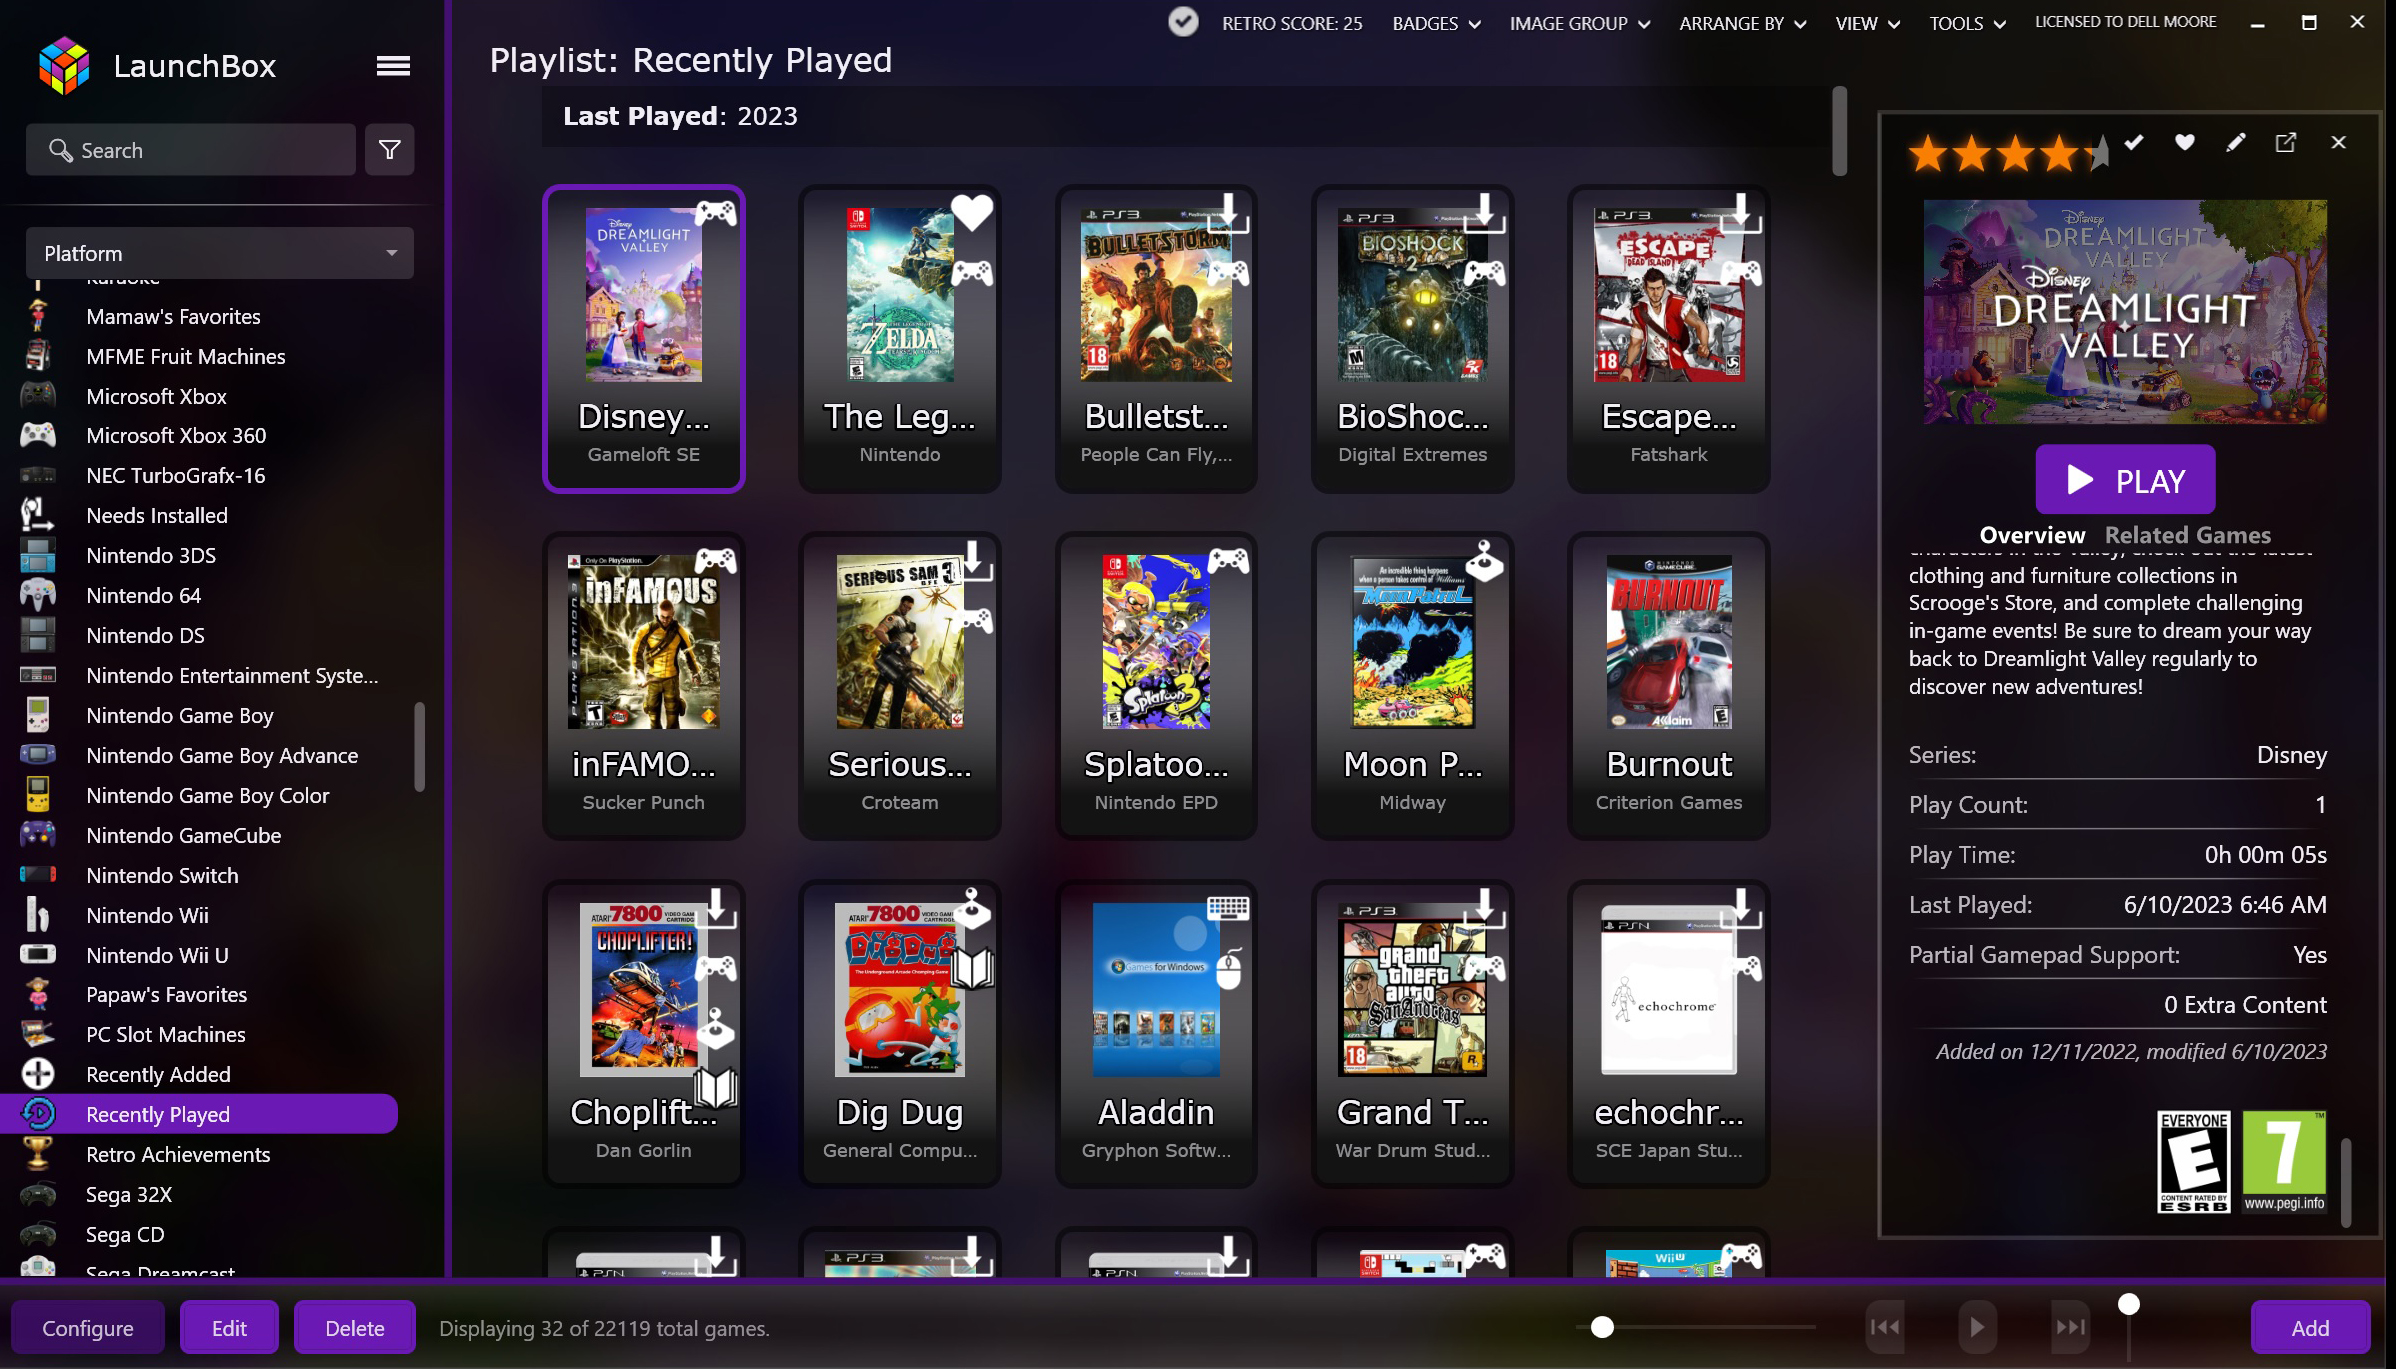Pop out details panel with external icon

tap(2286, 143)
